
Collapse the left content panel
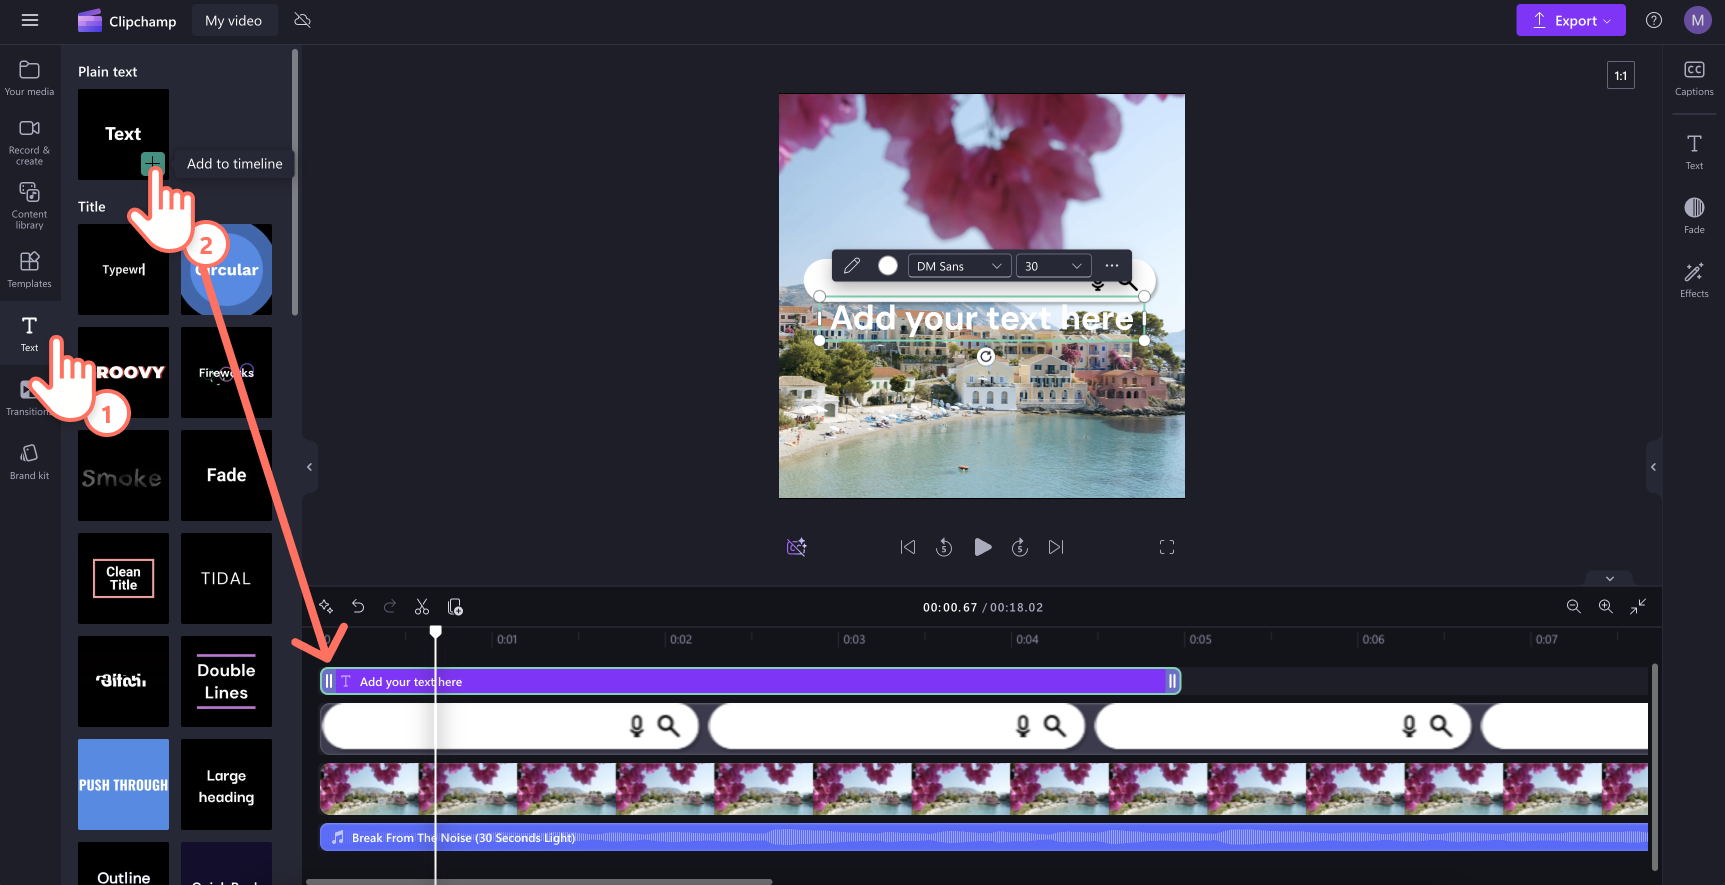click(x=309, y=467)
